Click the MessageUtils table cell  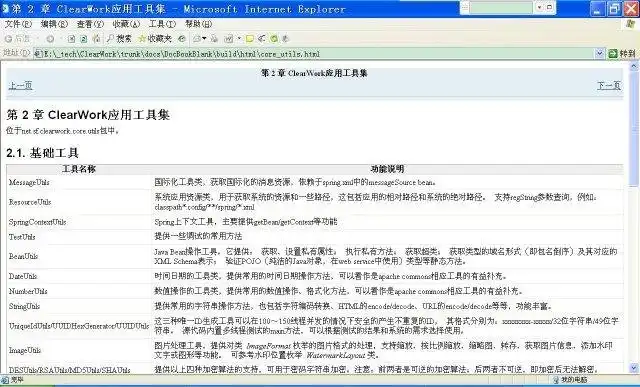click(x=79, y=182)
